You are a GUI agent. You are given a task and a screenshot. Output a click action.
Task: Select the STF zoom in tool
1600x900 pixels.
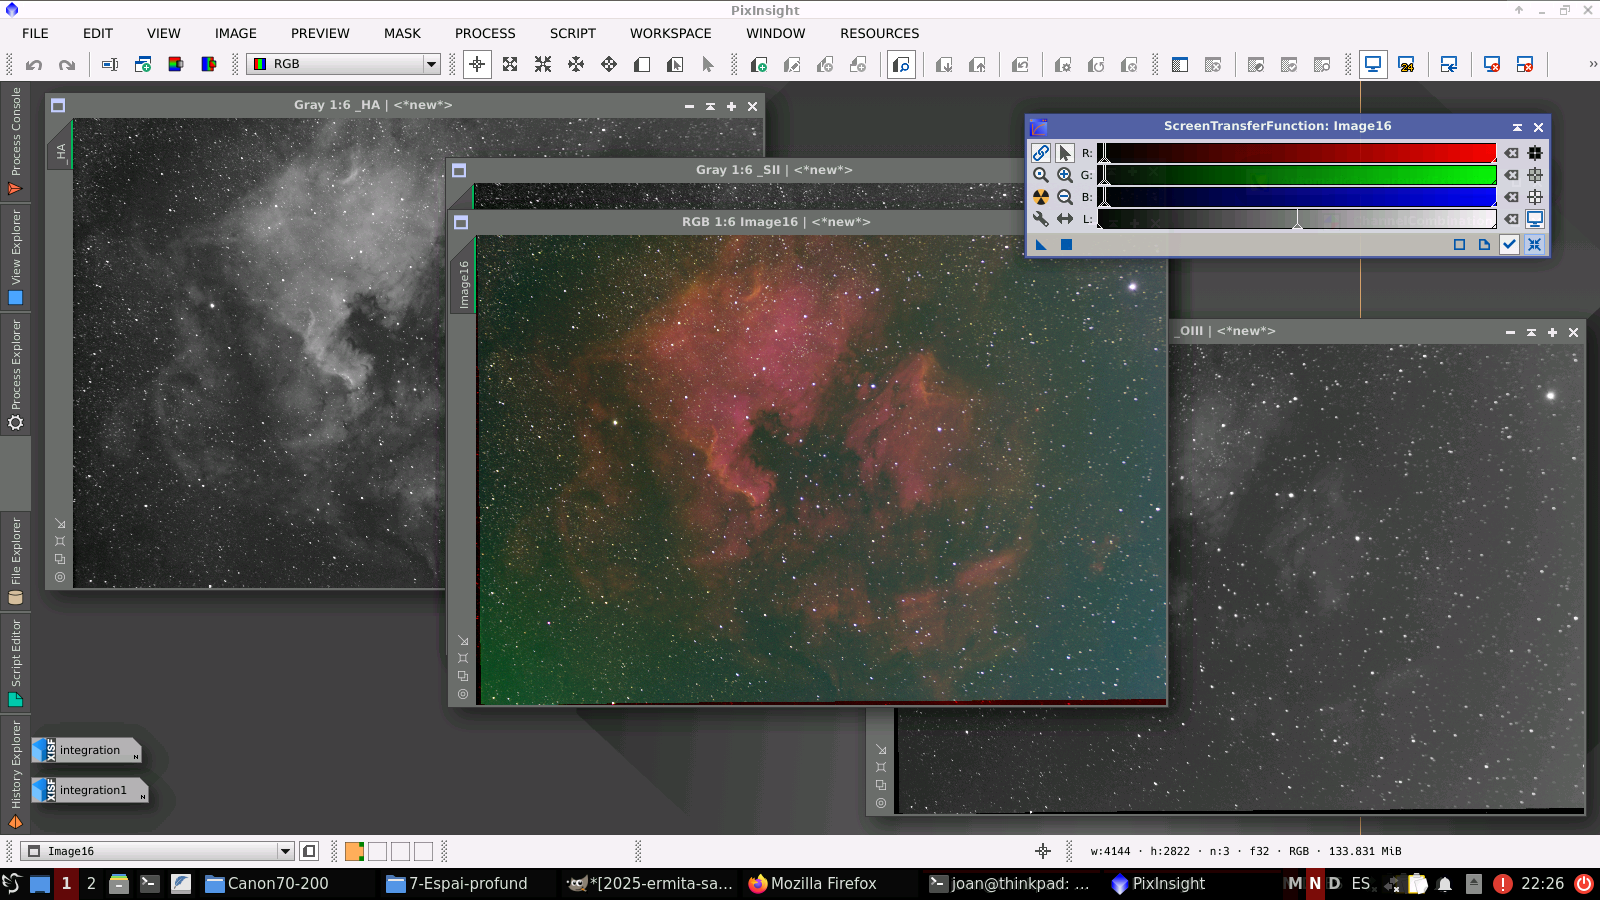tap(1065, 175)
